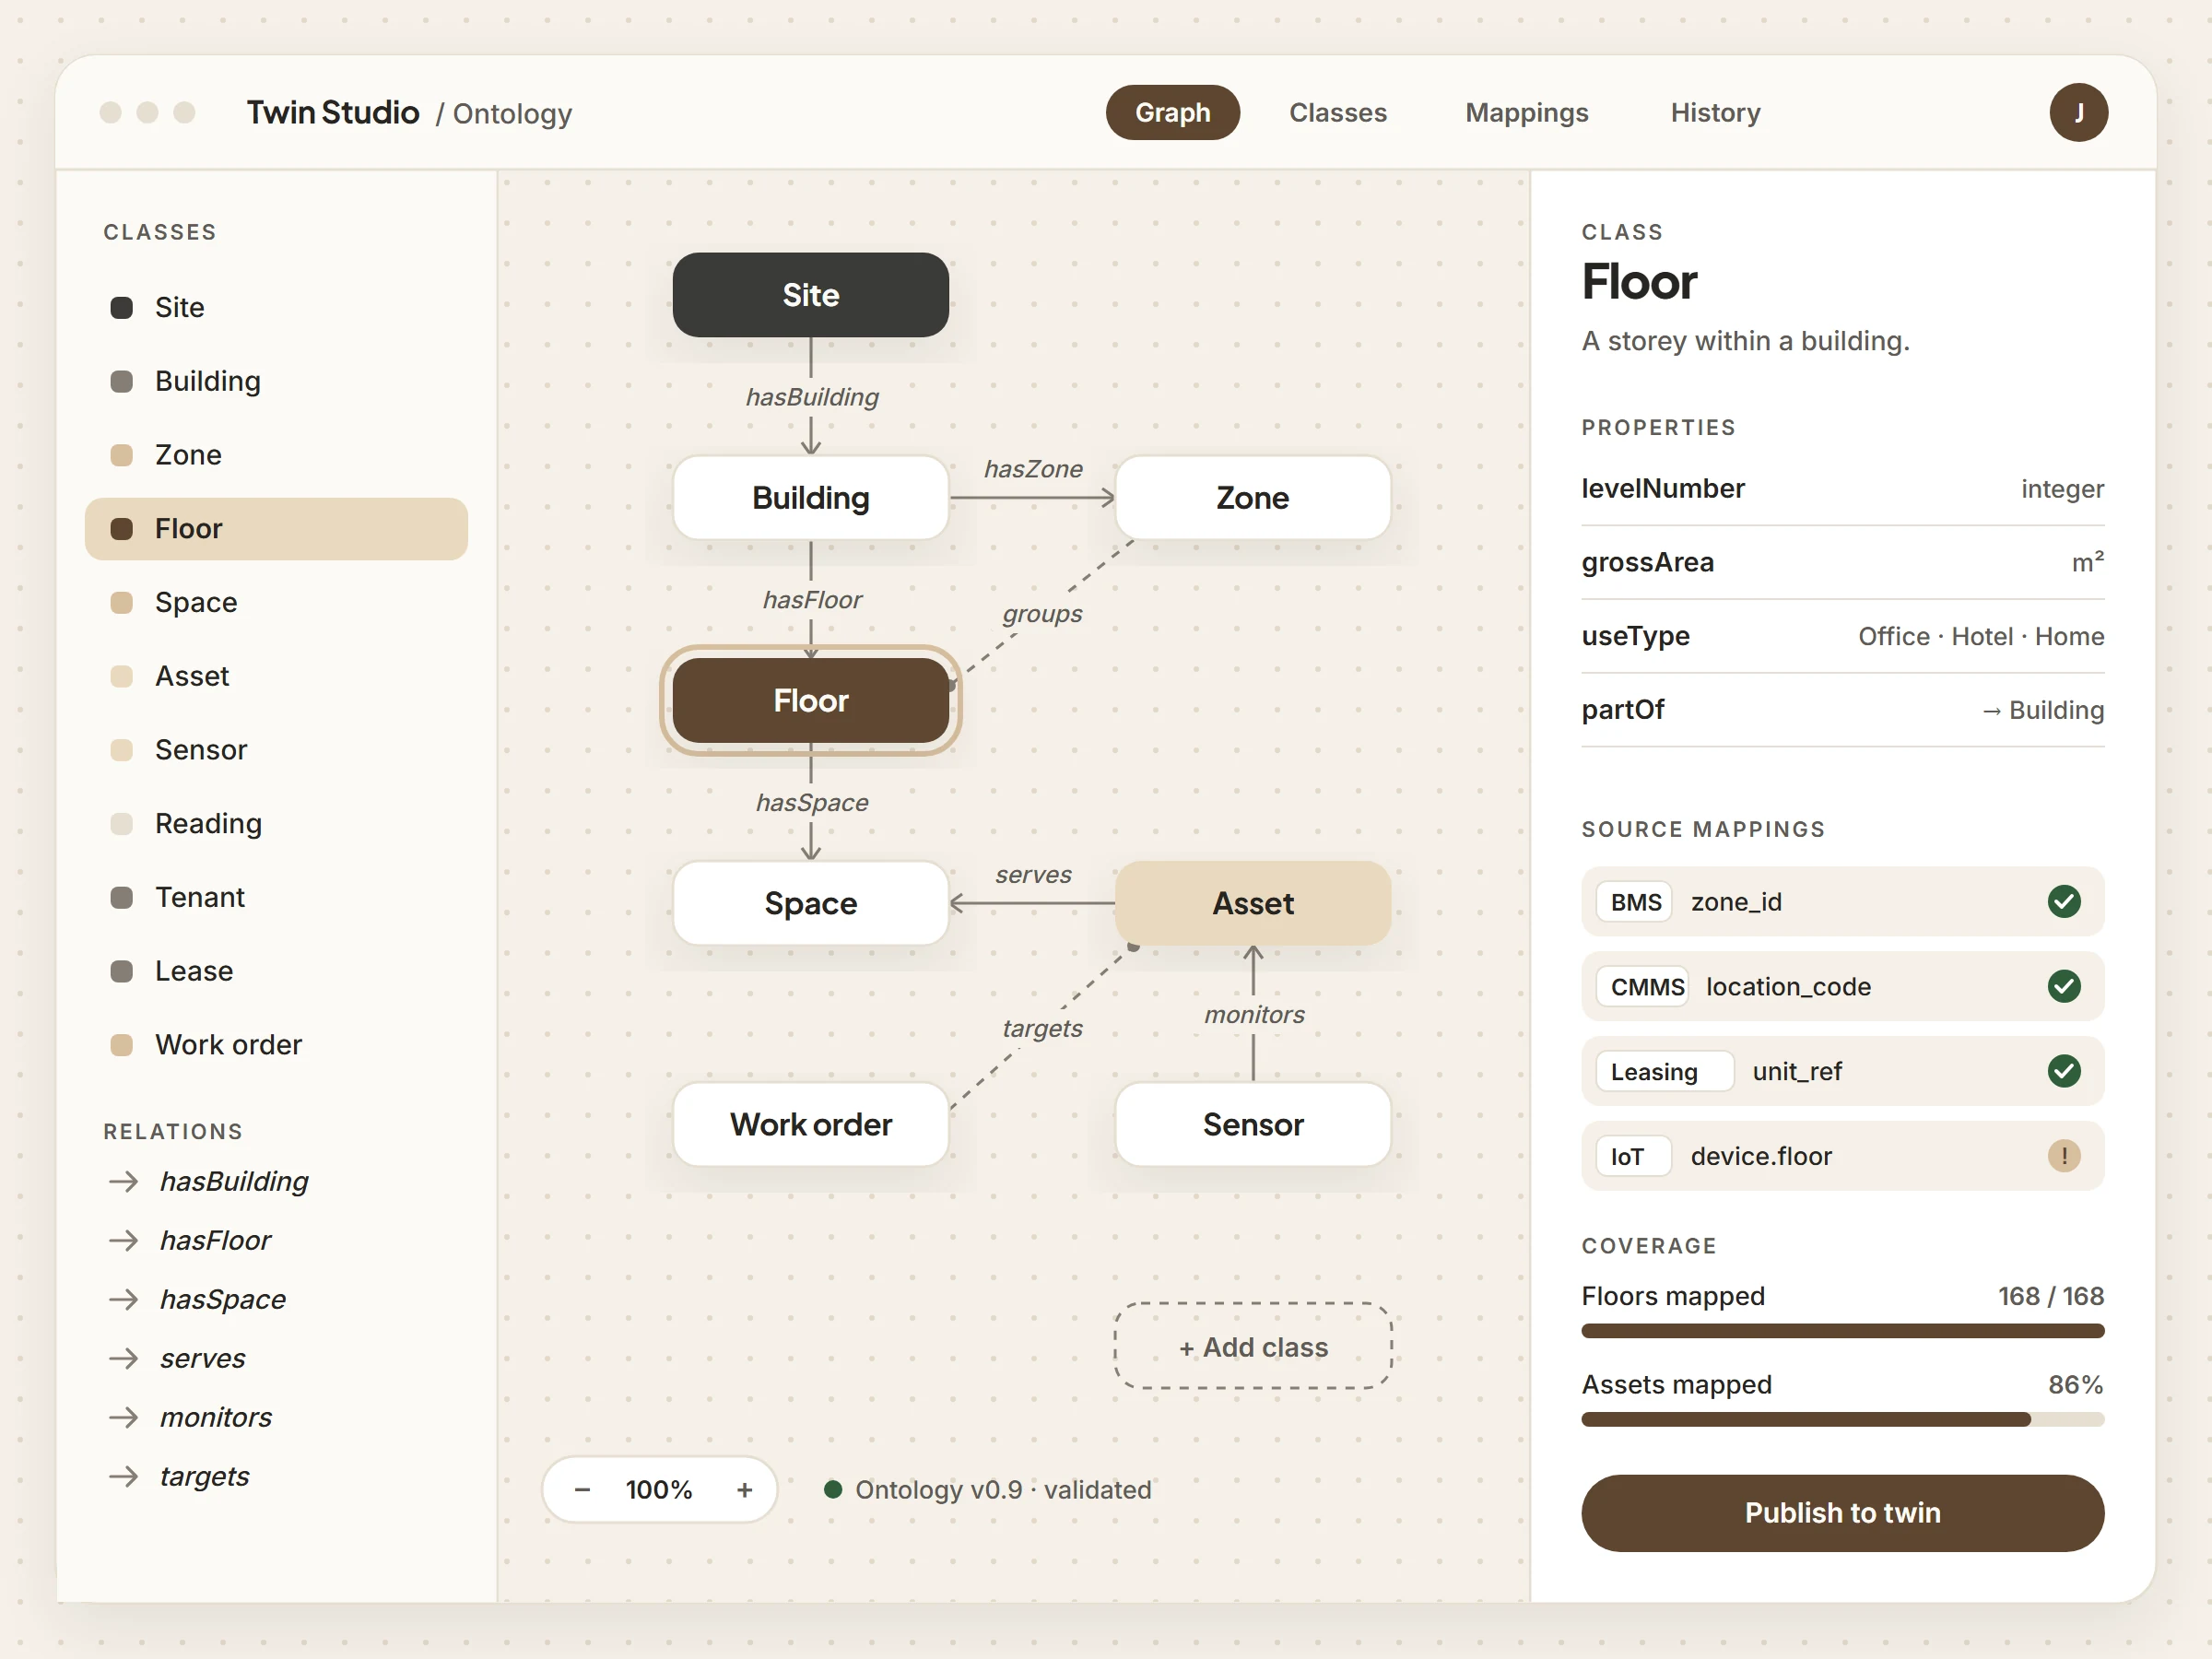Click the arrow icon beside hasBuilding relation
Screen dimensions: 2212x1659
123,1182
